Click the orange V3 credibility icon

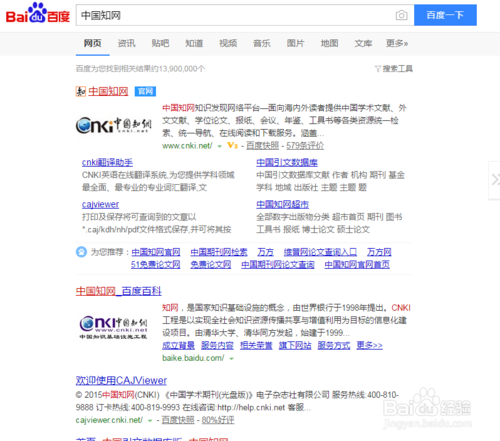tap(232, 145)
